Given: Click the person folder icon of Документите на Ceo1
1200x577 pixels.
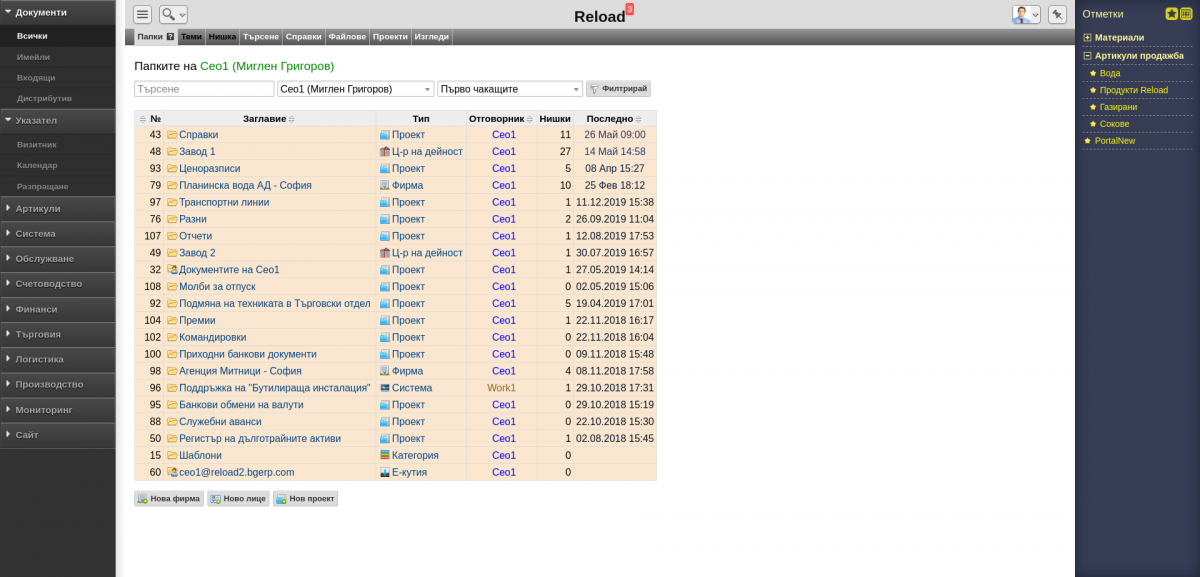Looking at the screenshot, I should 172,270.
